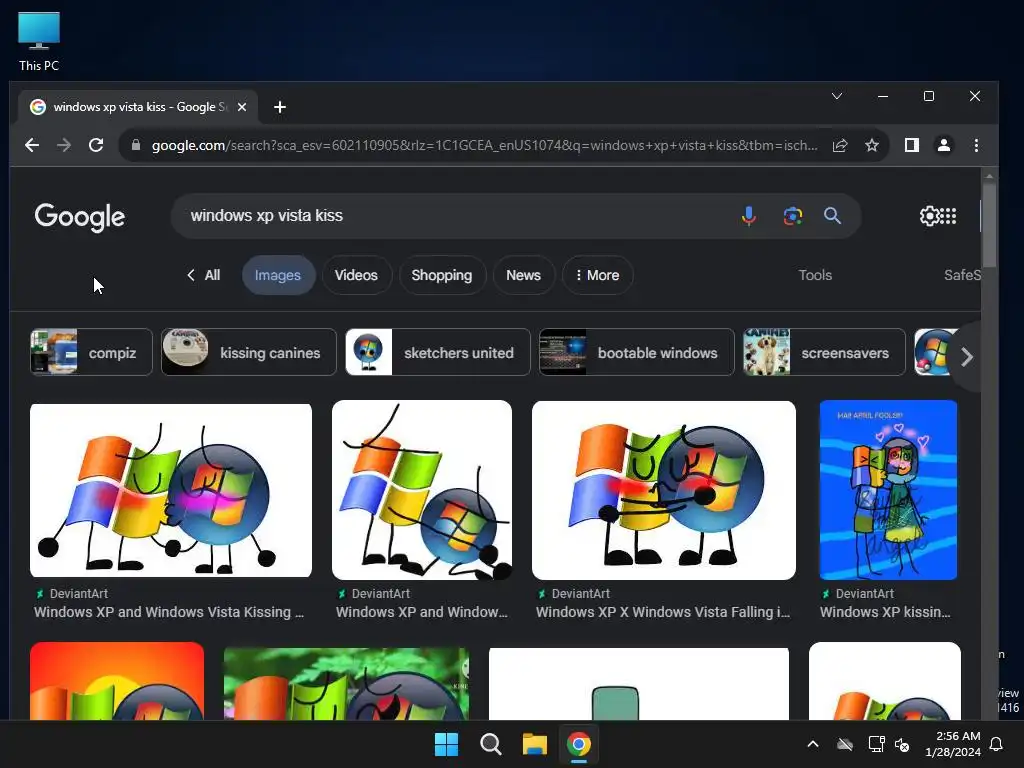Open File Explorer from taskbar
Screen dimensions: 1024x768
pos(534,744)
